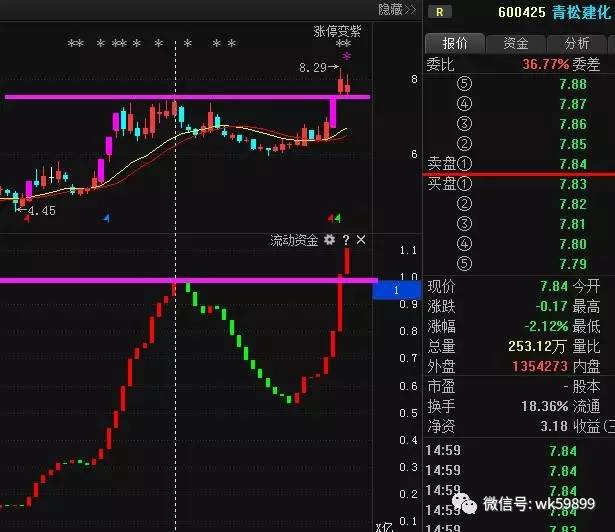Viewport: 615px width, 532px height.
Task: Click the 流动资金 indicator title
Action: [x=294, y=240]
